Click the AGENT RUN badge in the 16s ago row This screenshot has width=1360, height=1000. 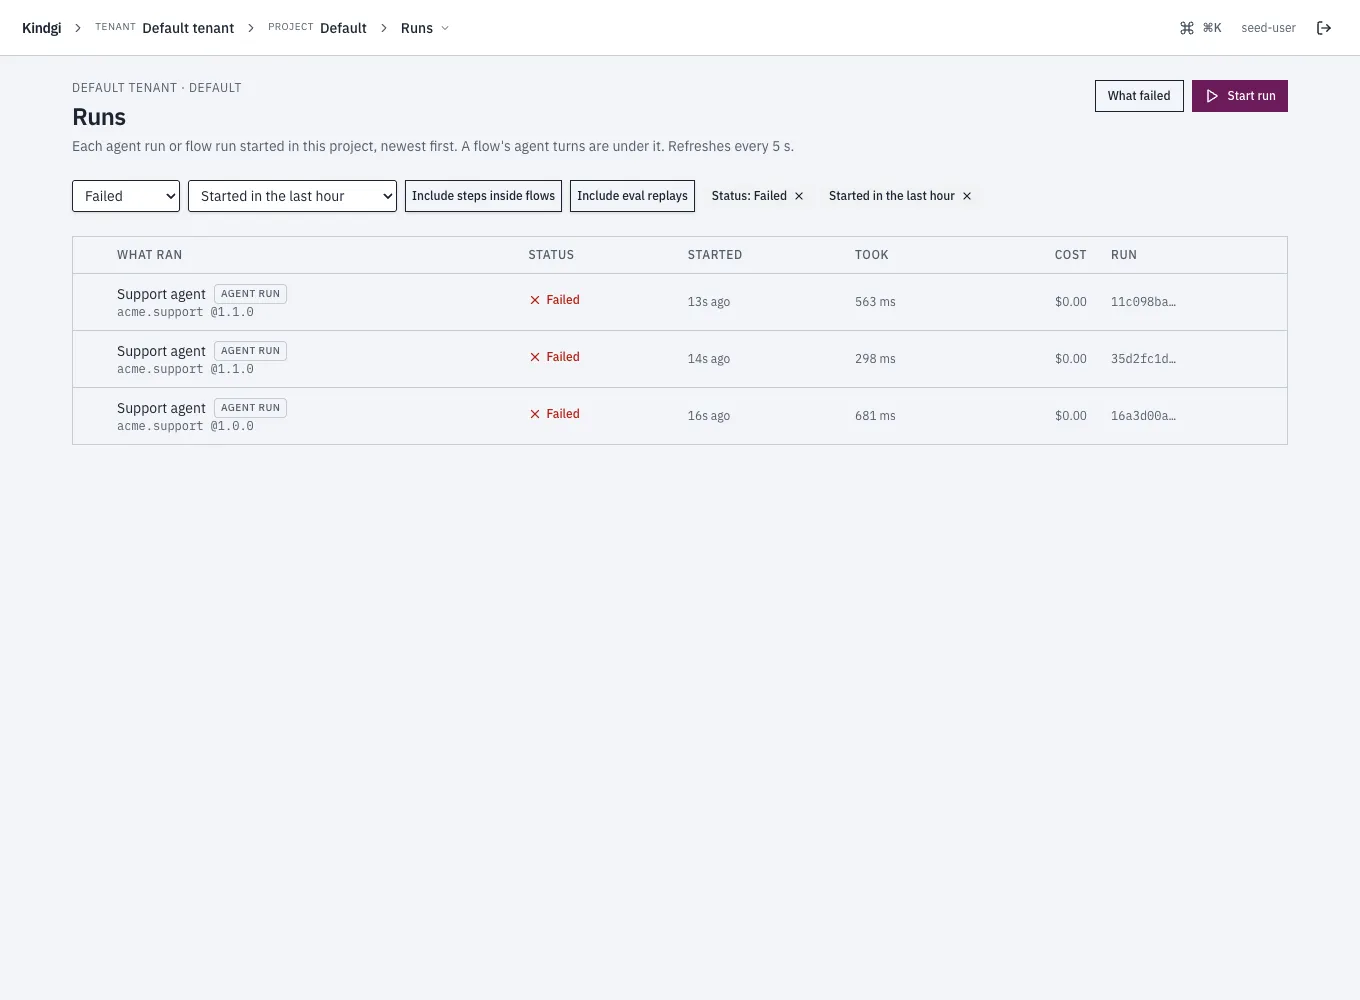250,408
